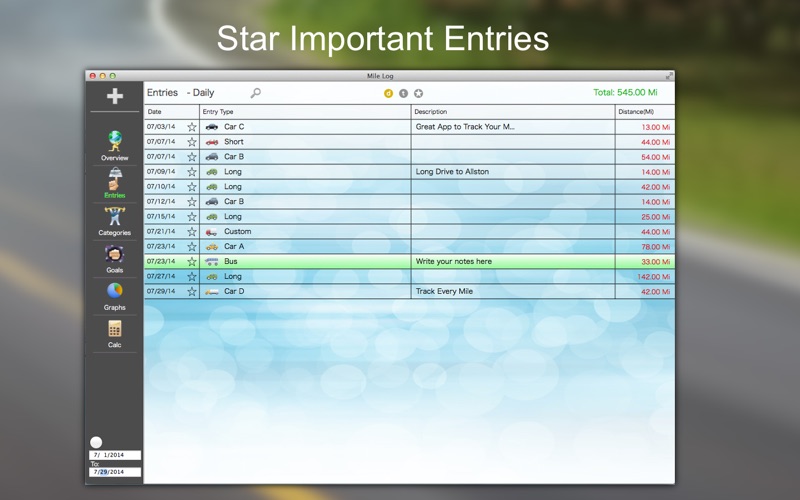
Task: Click the car icon in Car C row
Action: tap(212, 127)
